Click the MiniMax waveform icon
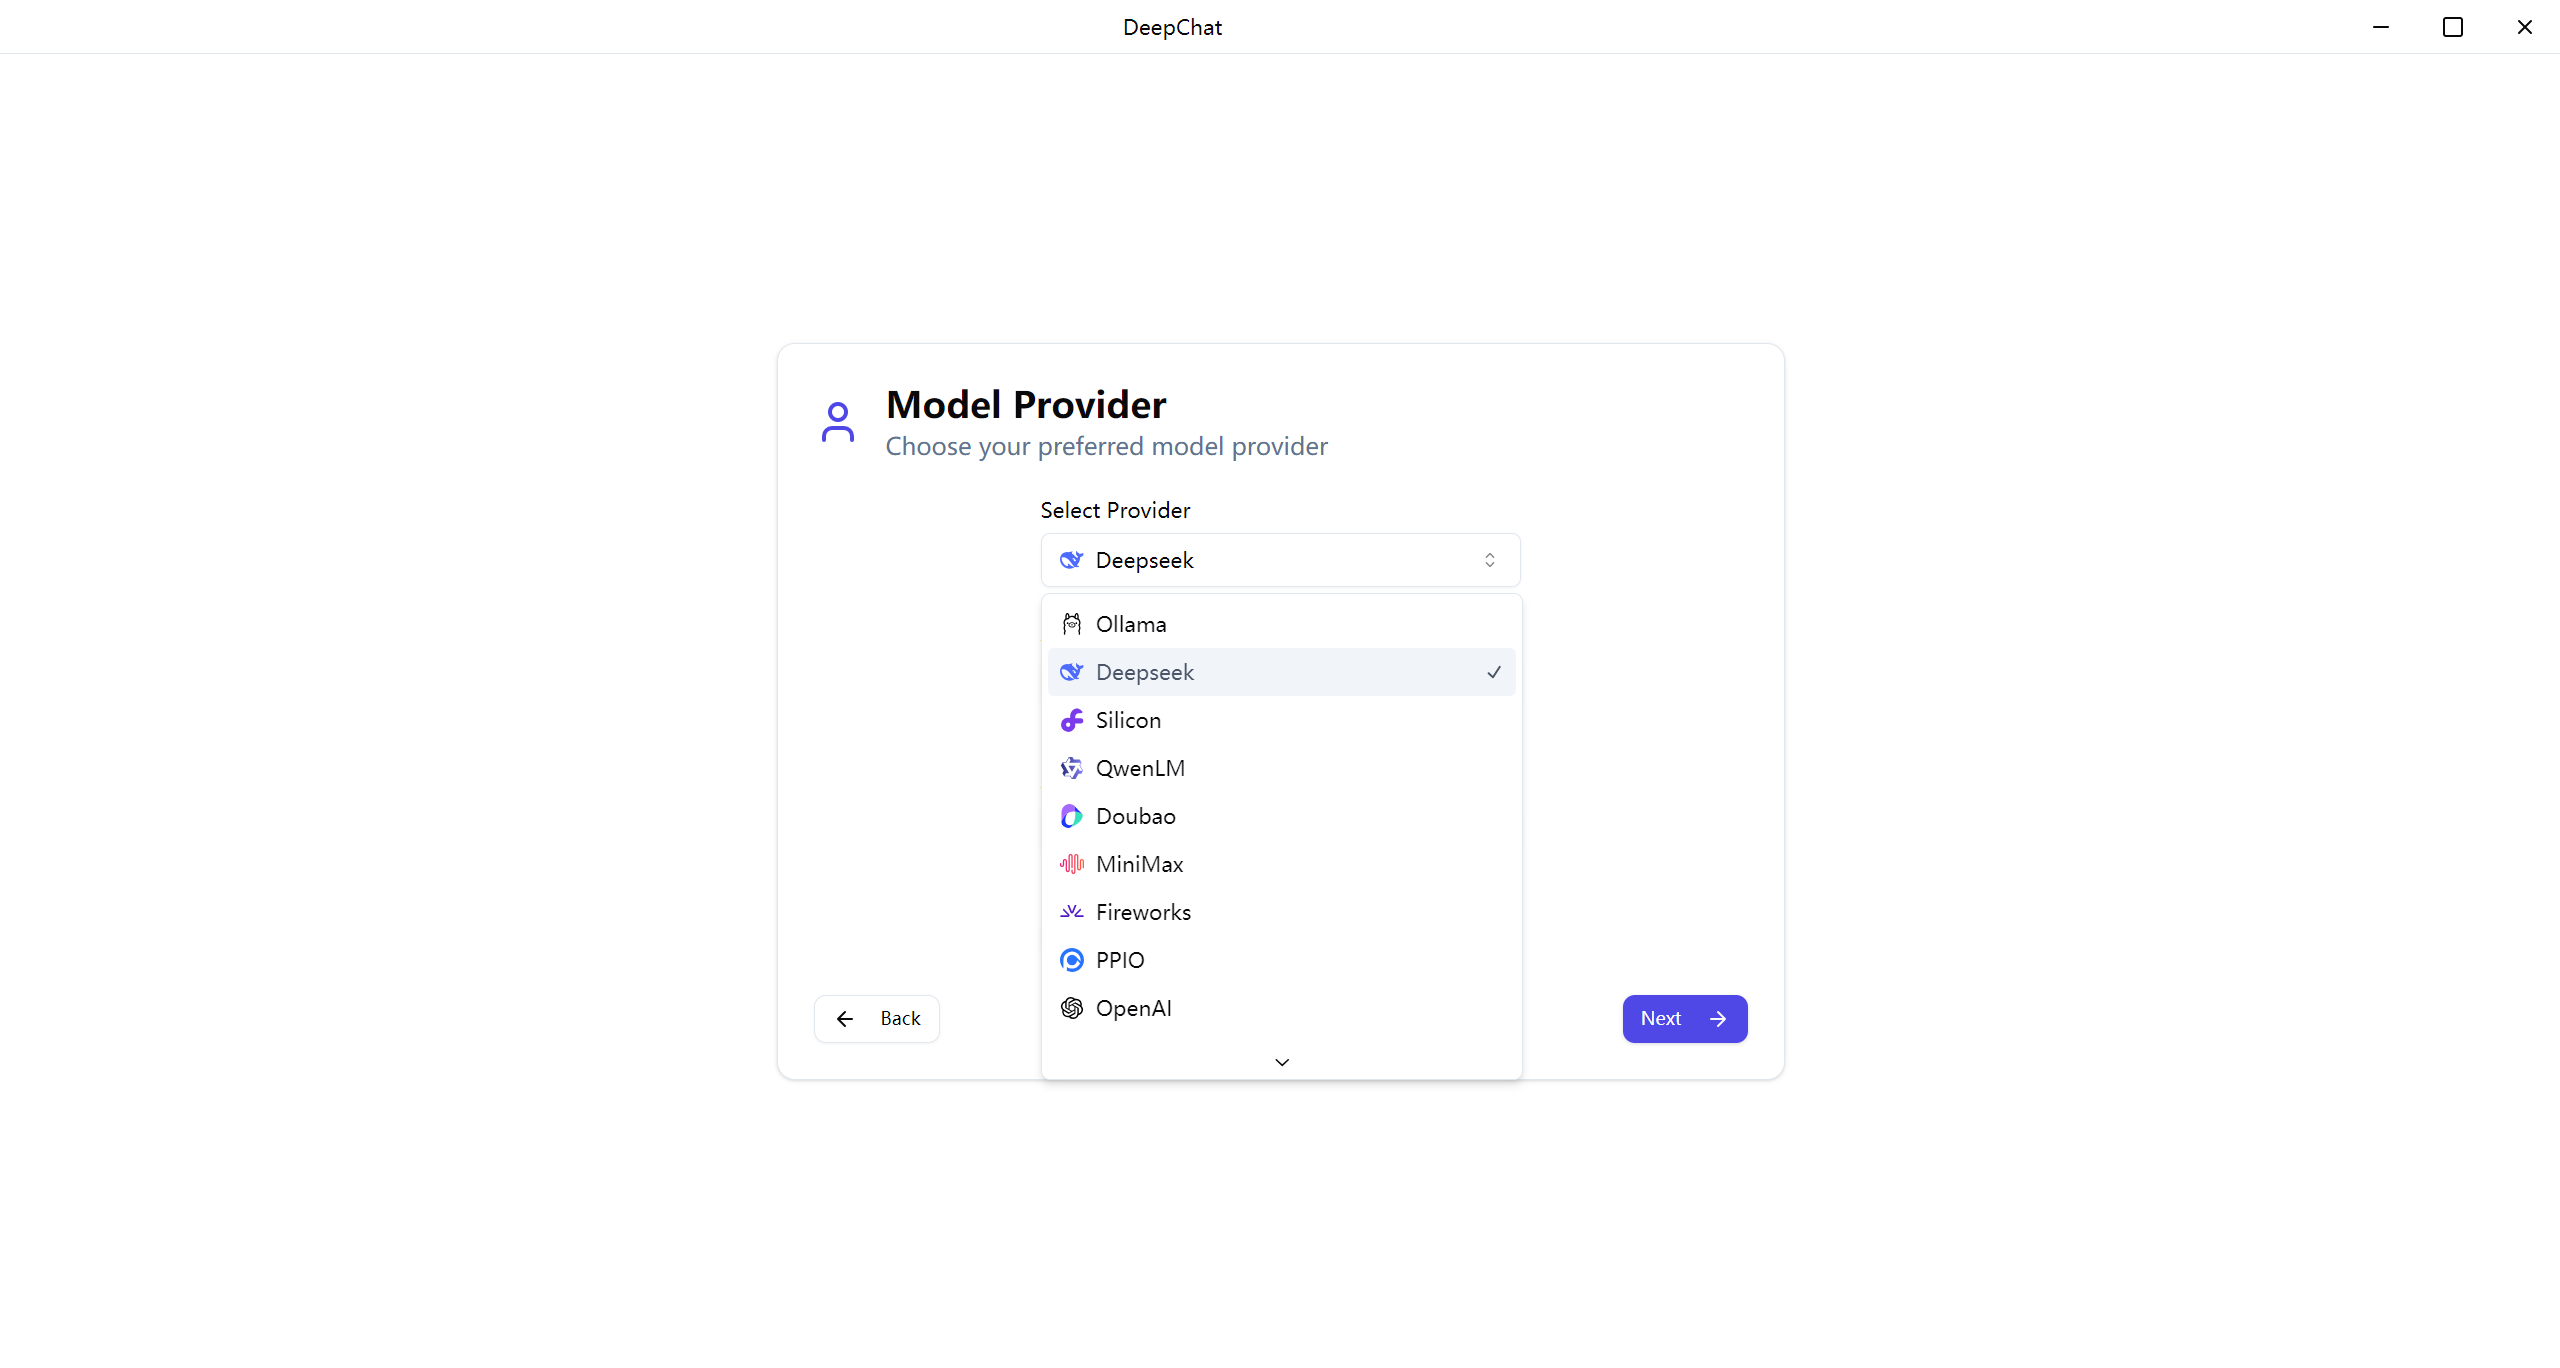 coord(1071,864)
